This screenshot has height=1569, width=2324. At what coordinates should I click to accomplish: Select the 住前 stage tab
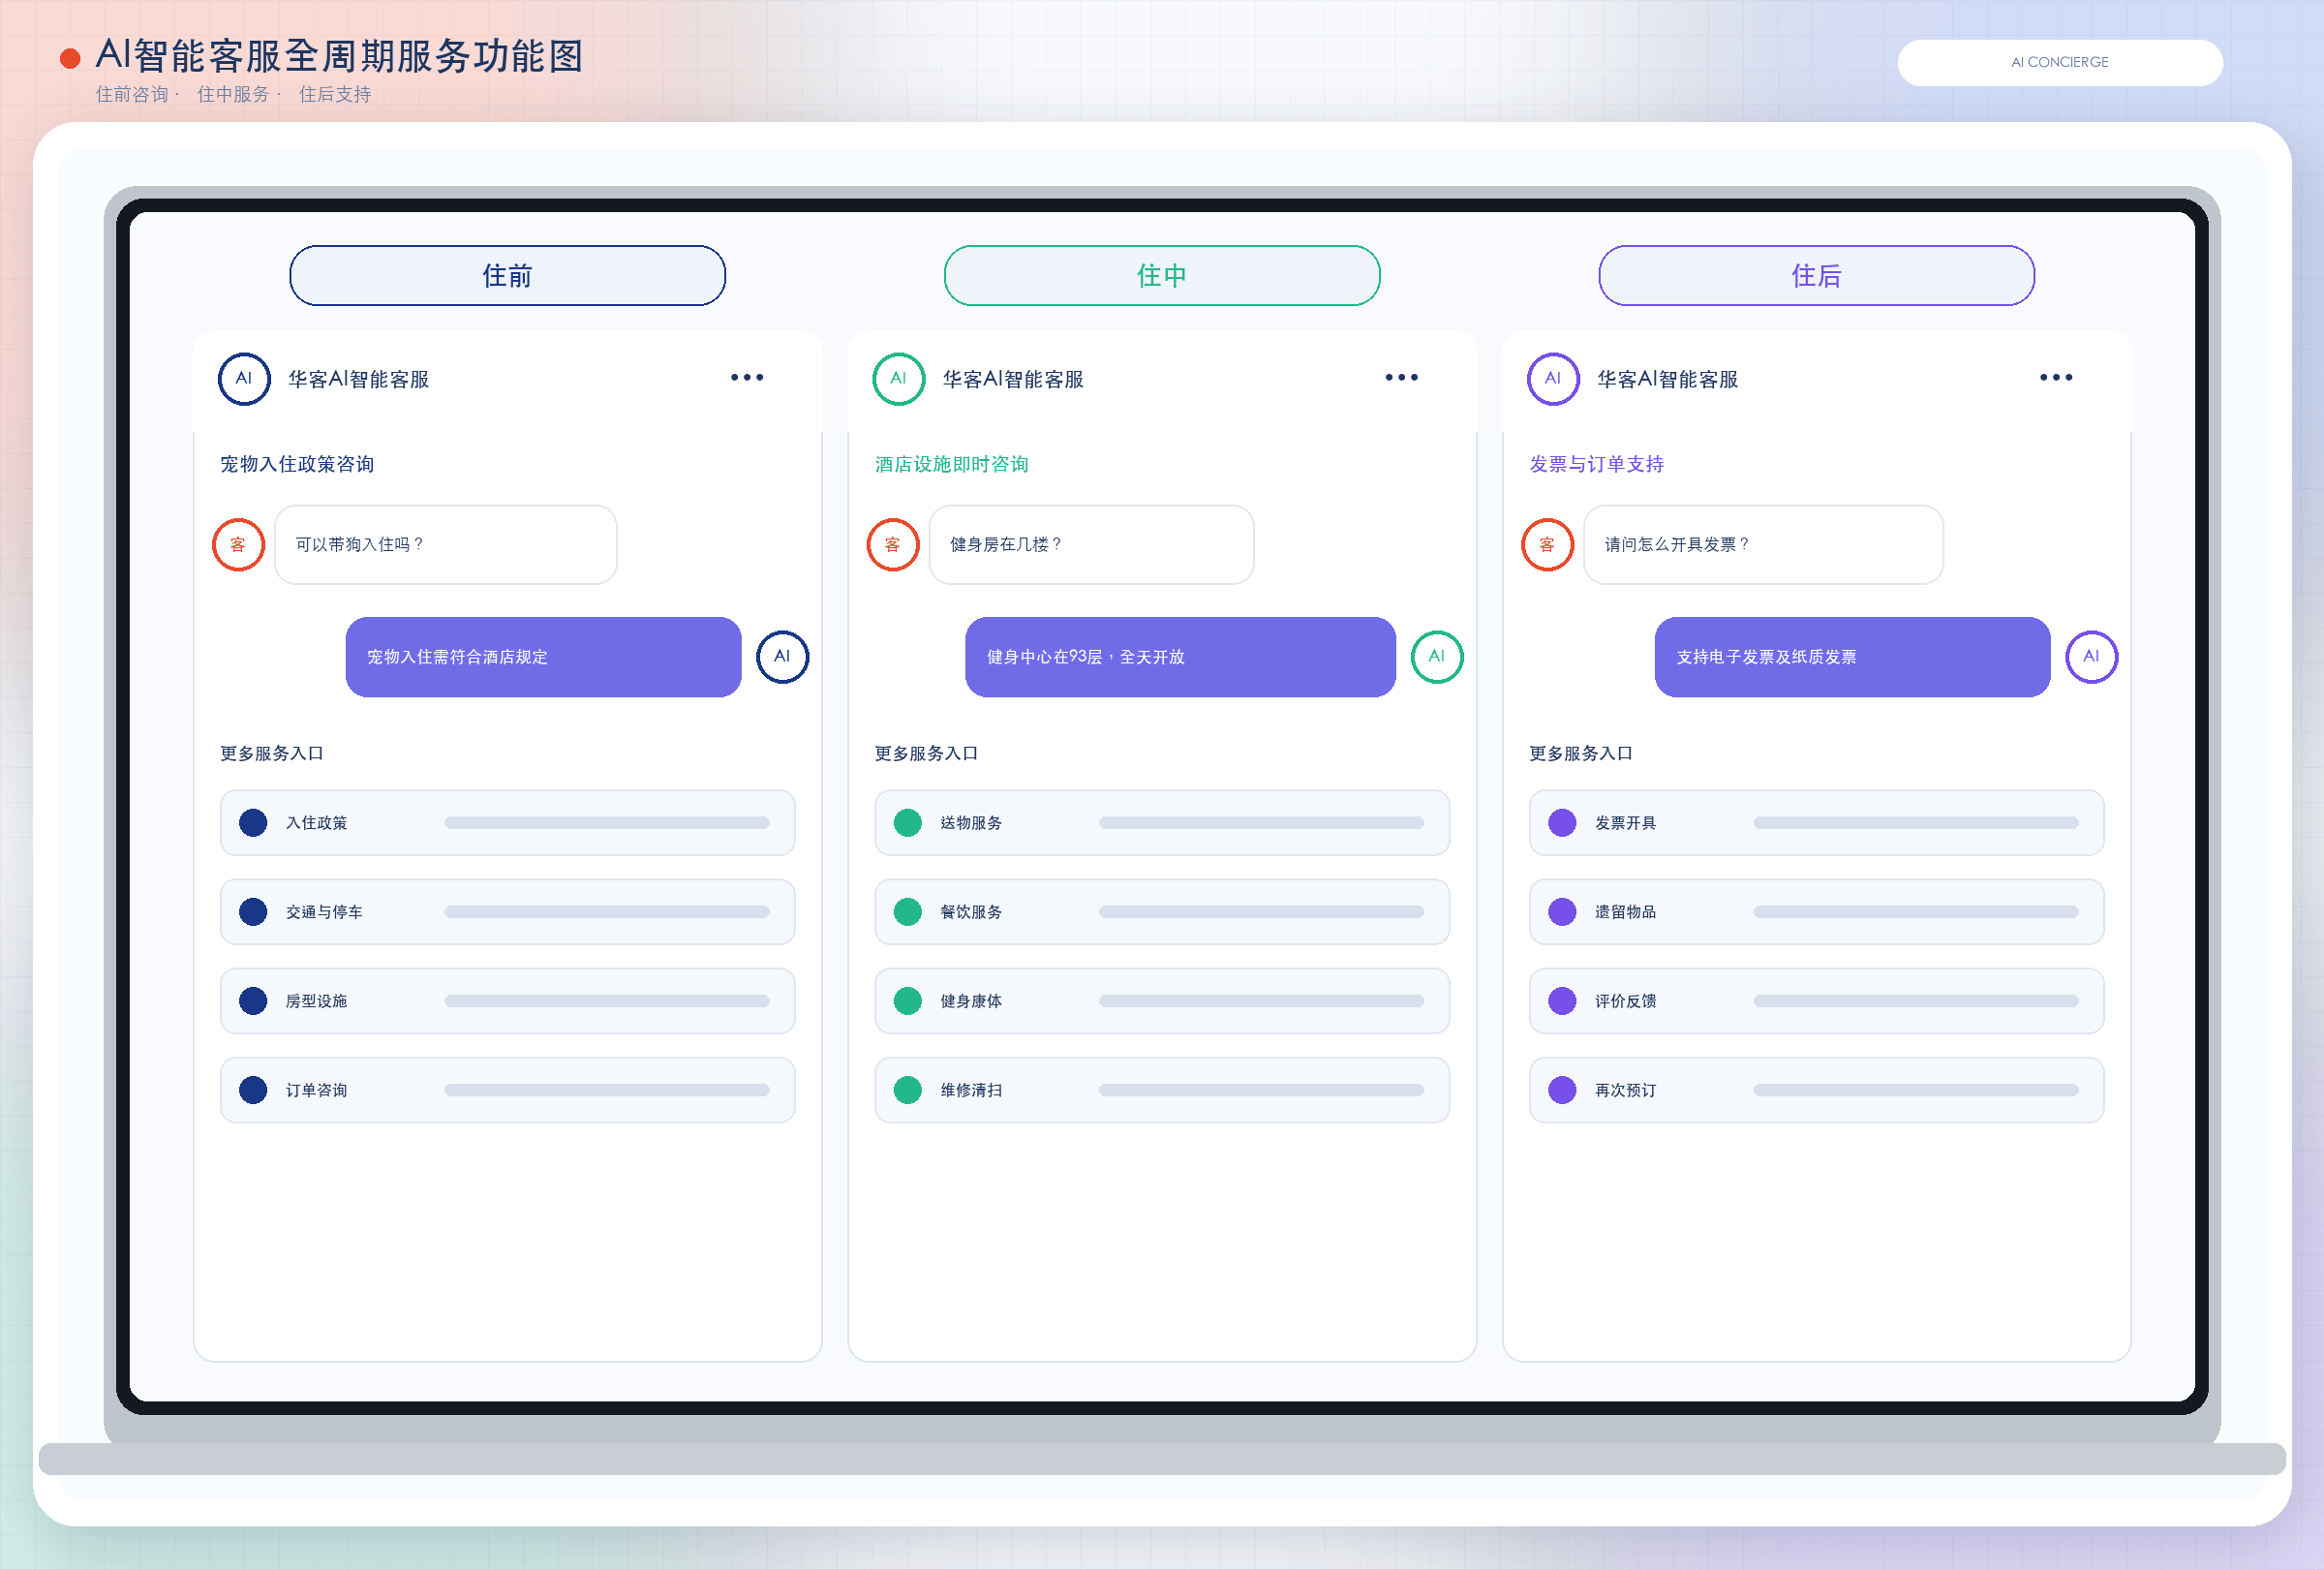click(x=507, y=276)
